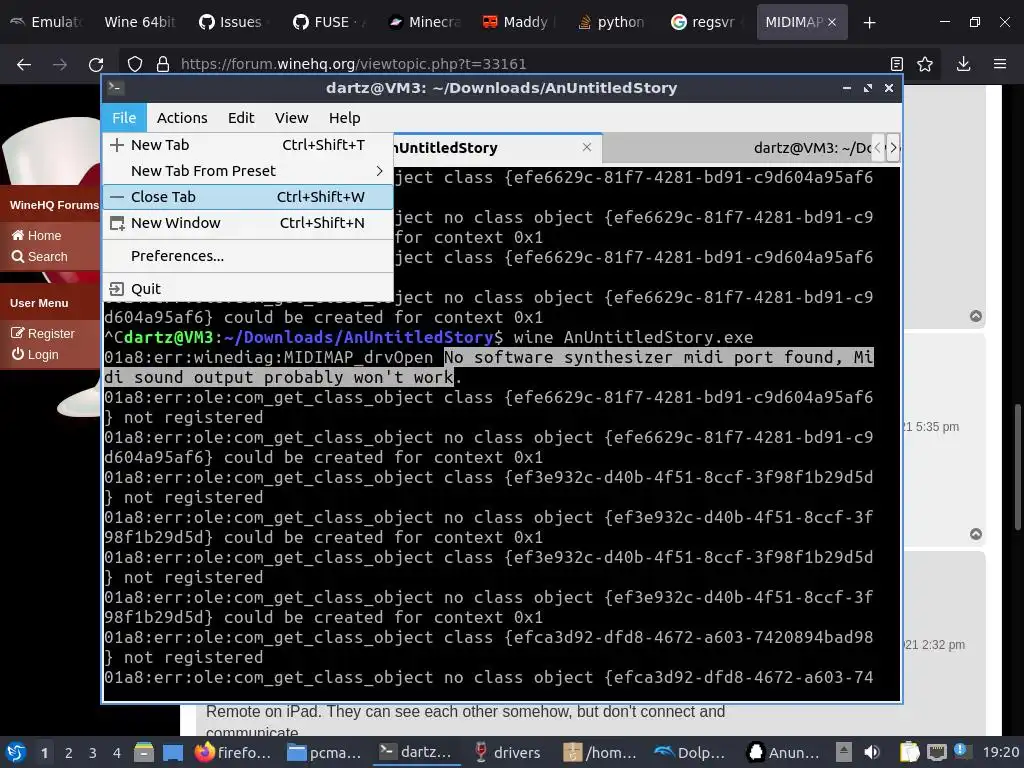Switch to the drivers taskbar window

point(507,752)
